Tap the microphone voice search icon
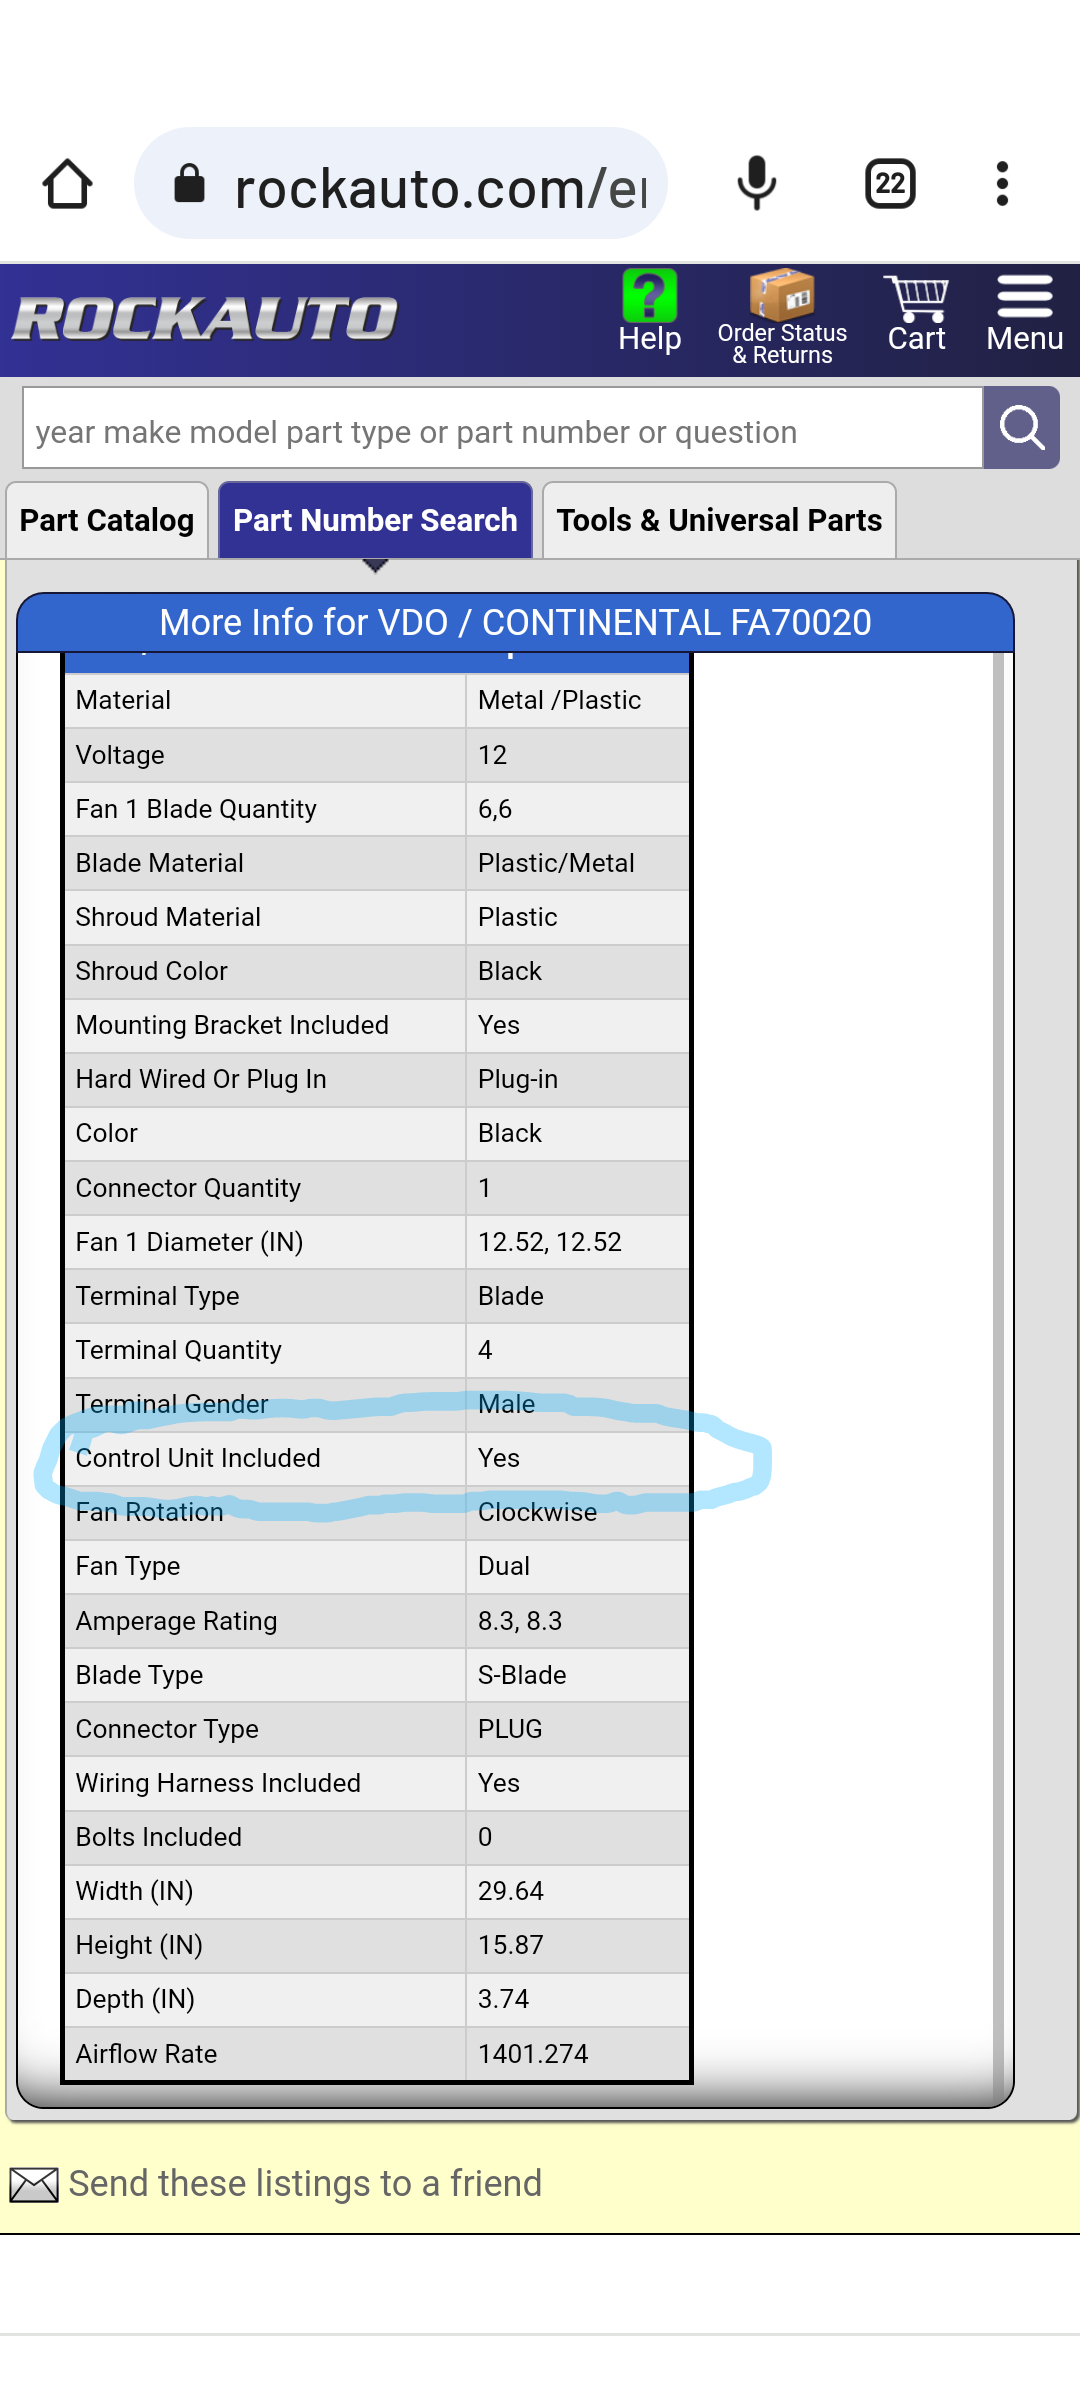The width and height of the screenshot is (1080, 2400). coord(757,183)
